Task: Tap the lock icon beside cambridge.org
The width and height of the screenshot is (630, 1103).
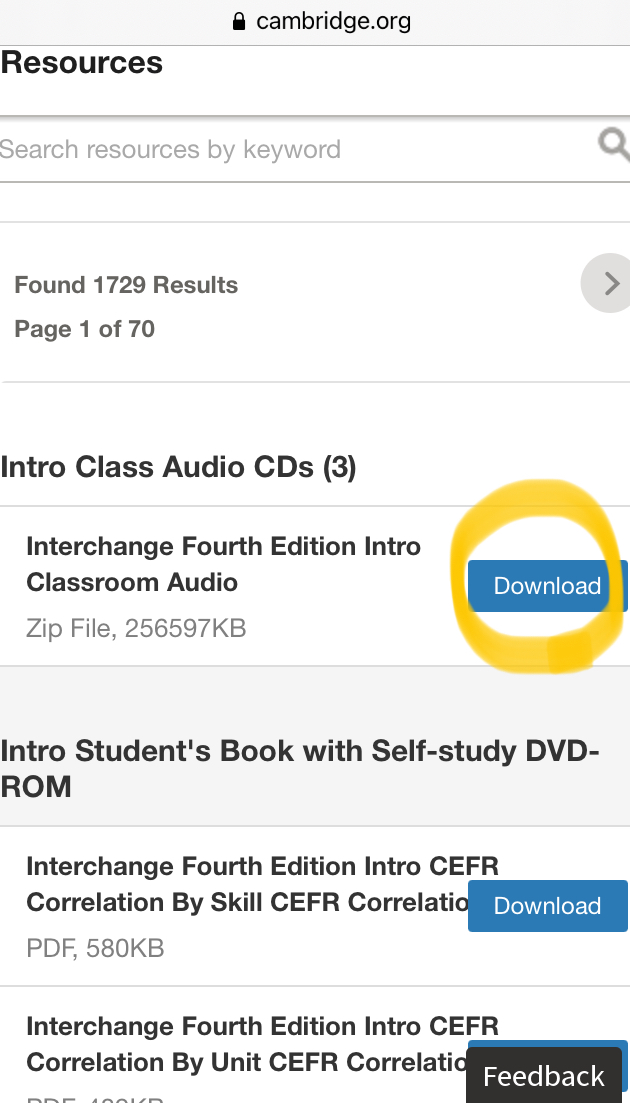Action: pyautogui.click(x=239, y=21)
